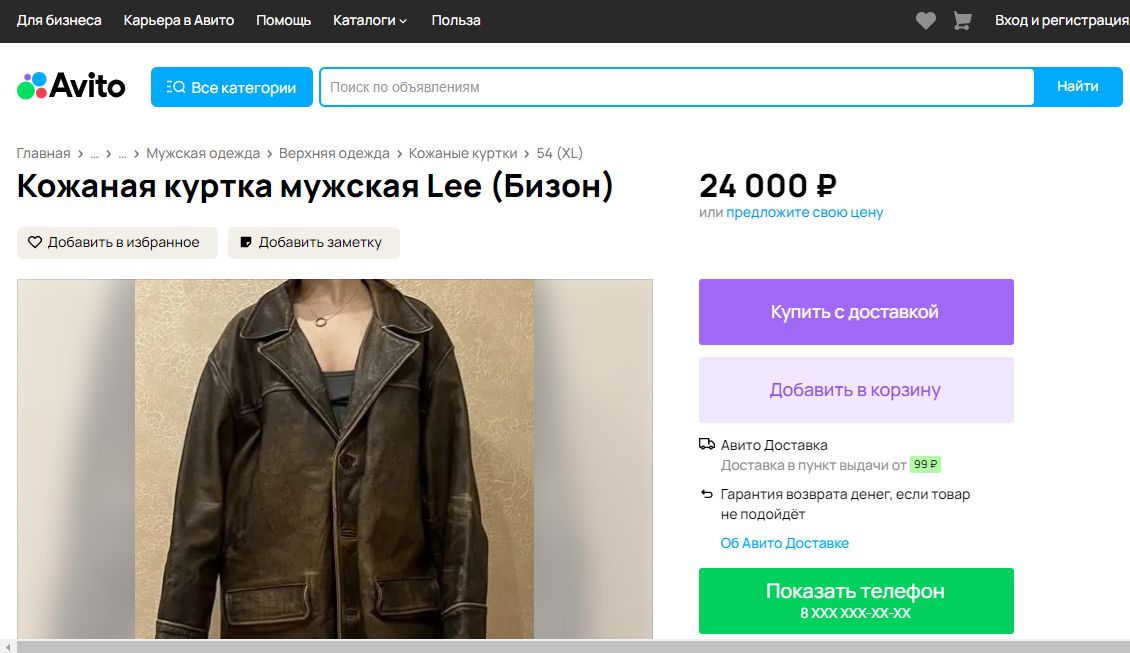The height and width of the screenshot is (653, 1130).
Task: Click Купить с доставкой button
Action: click(x=855, y=312)
